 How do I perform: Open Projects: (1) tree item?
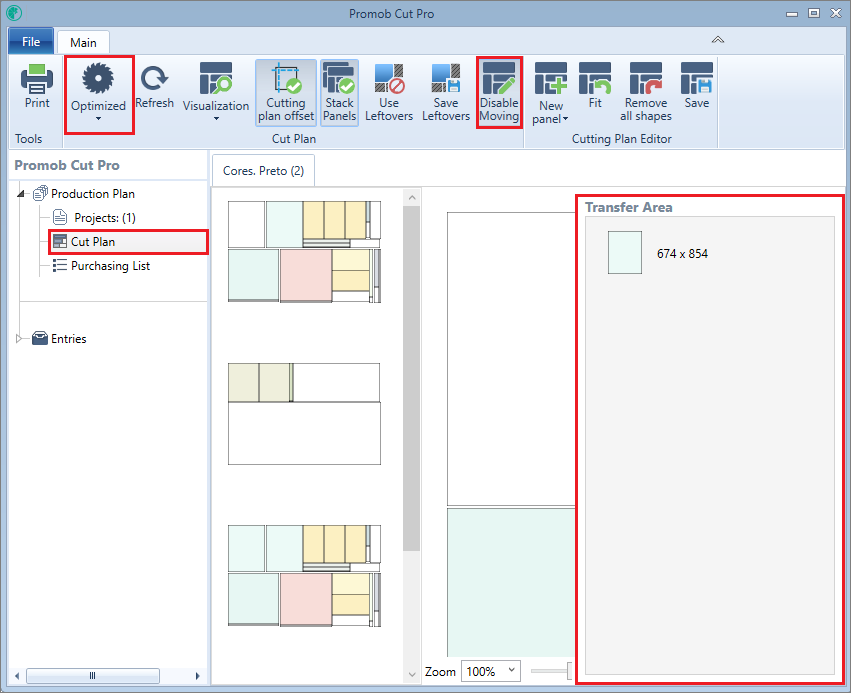click(105, 218)
